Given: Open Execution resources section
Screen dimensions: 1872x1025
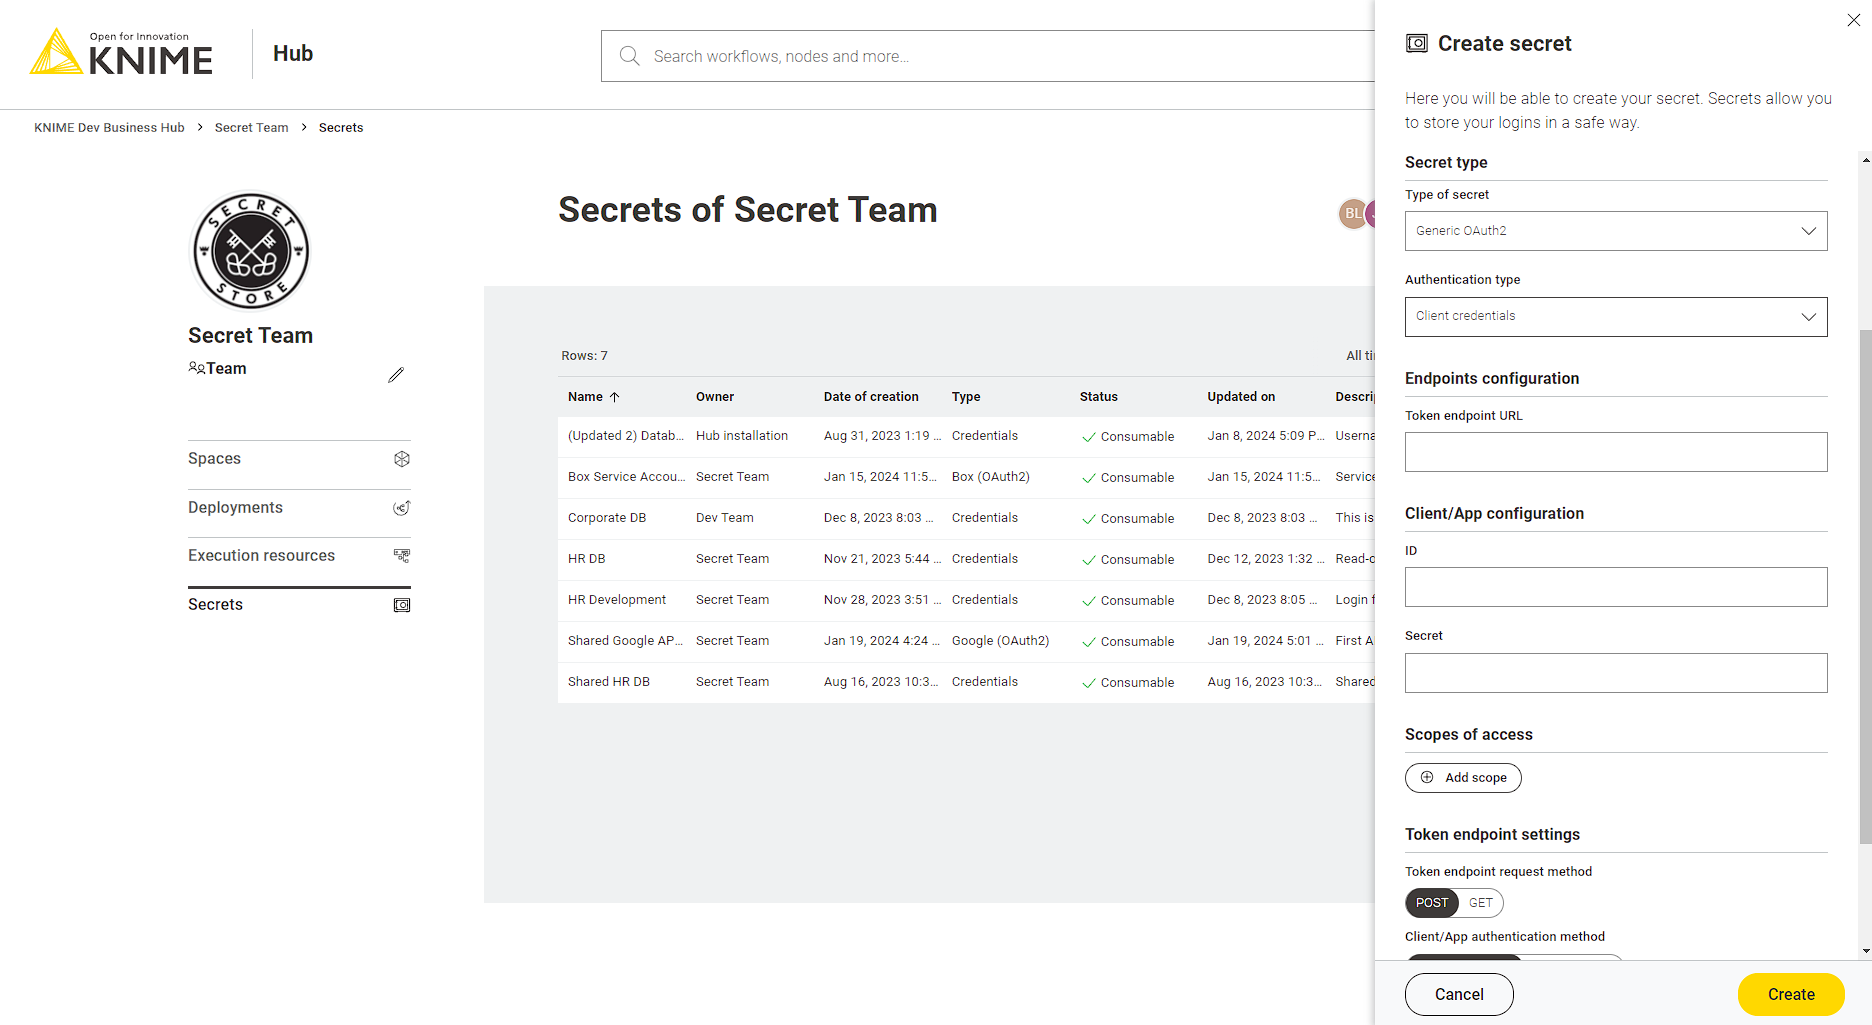Looking at the screenshot, I should pyautogui.click(x=299, y=556).
